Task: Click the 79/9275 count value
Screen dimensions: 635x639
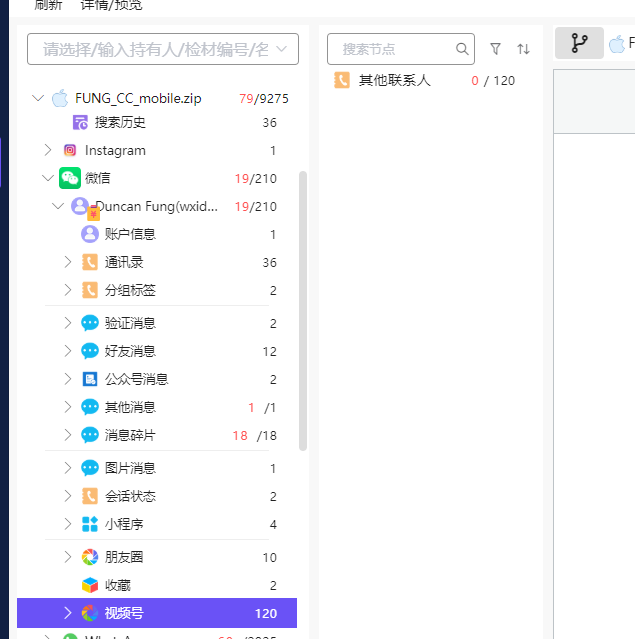Action: point(264,98)
